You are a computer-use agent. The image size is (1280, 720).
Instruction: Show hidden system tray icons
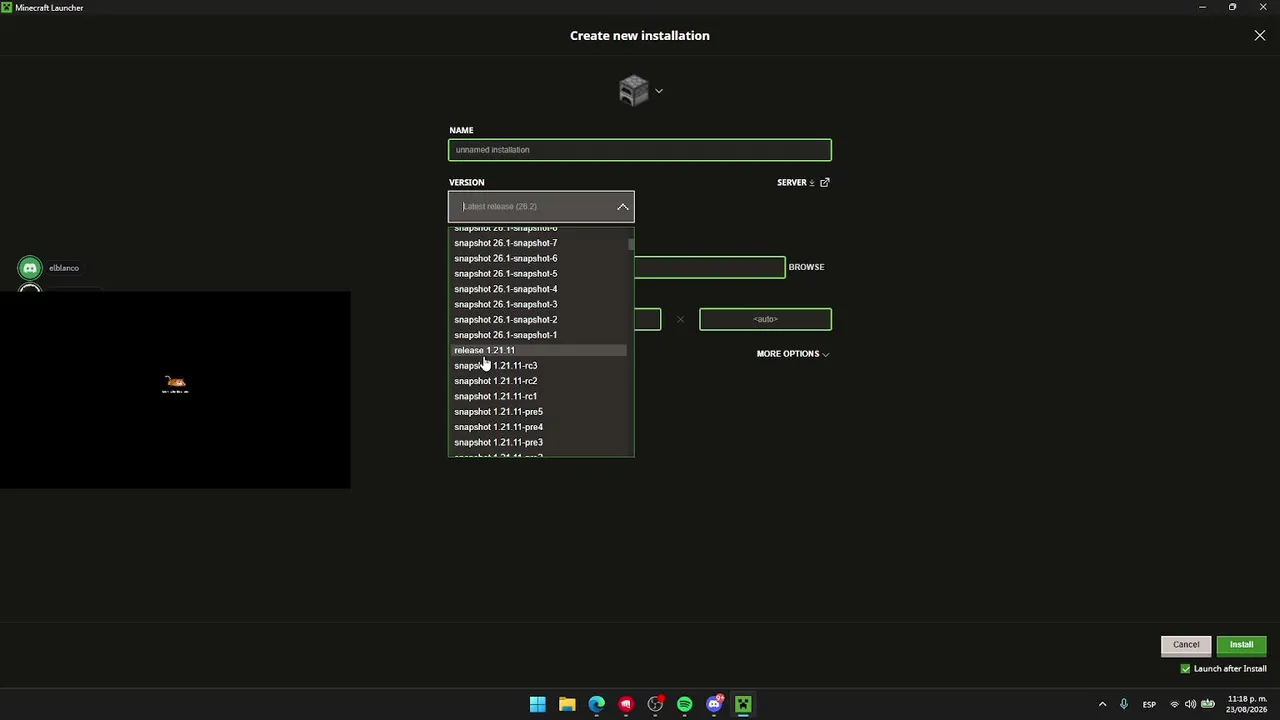(x=1103, y=705)
